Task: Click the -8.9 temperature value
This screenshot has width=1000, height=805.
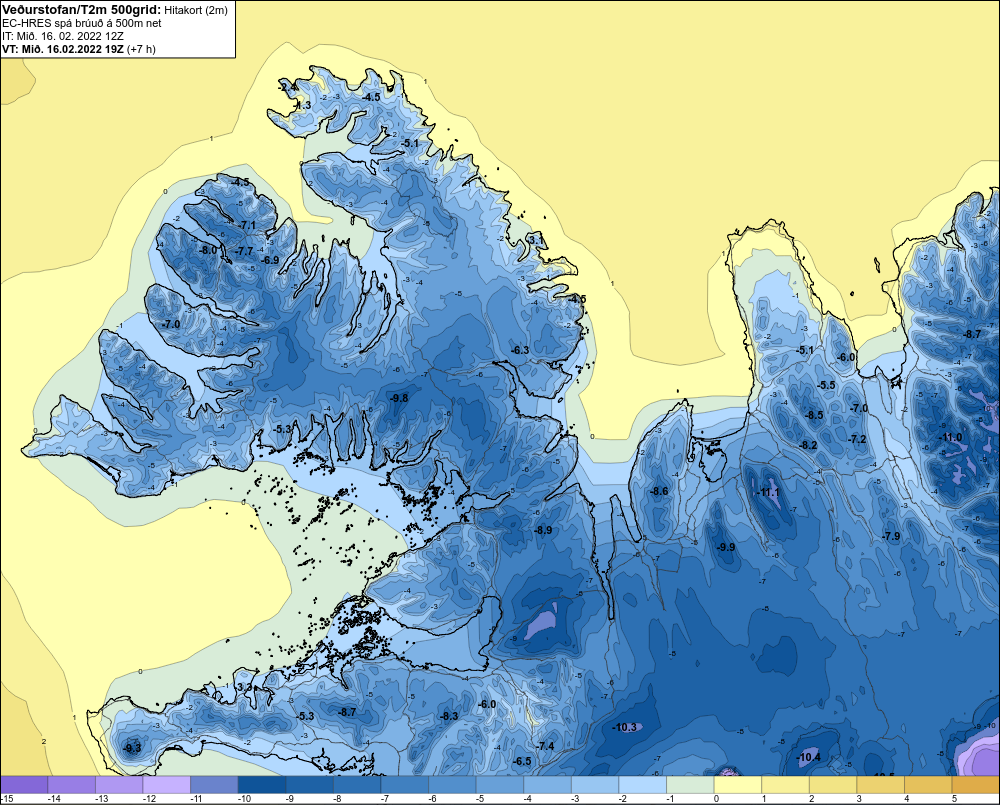Action: (x=543, y=530)
